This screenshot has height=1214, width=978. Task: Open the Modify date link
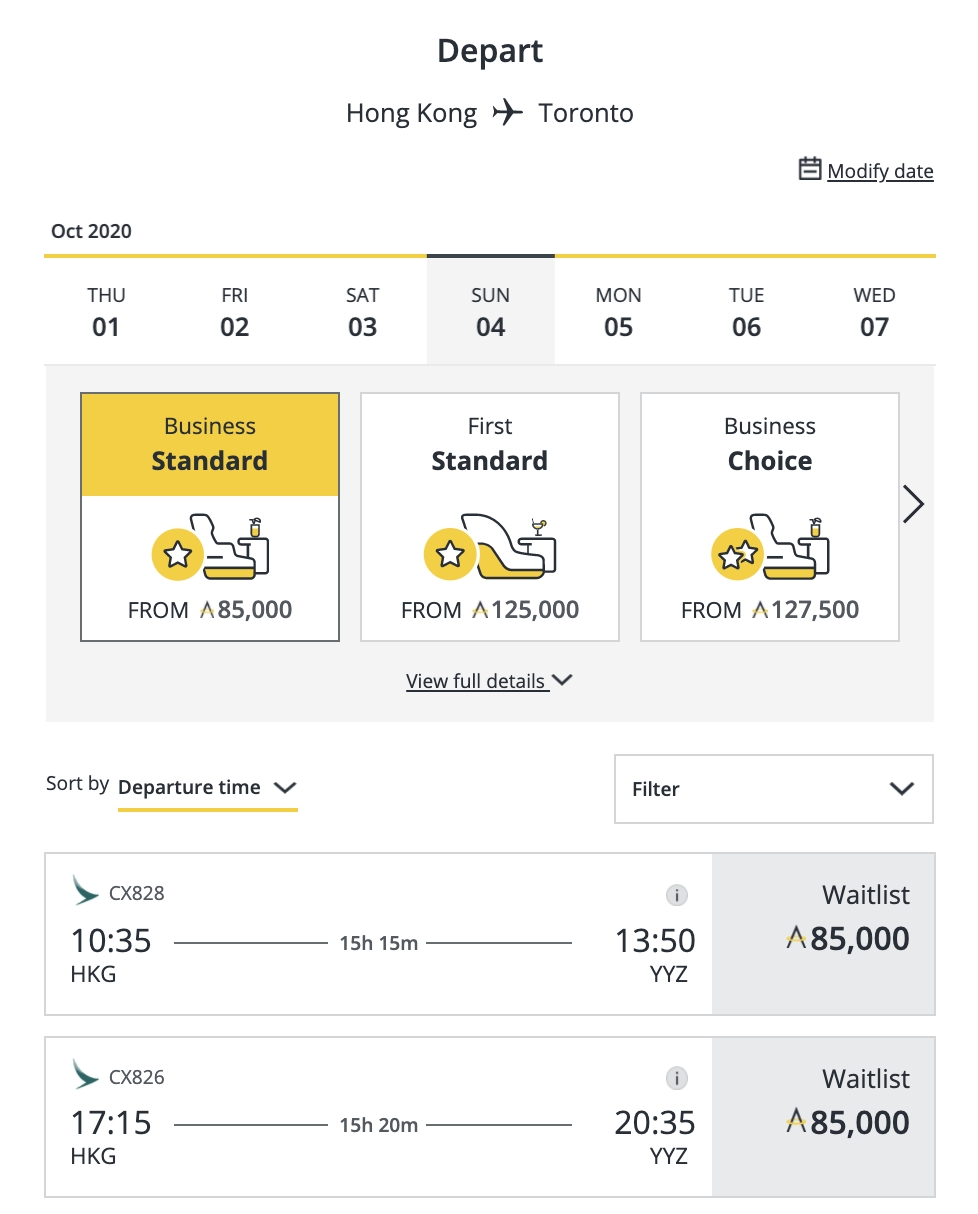click(880, 171)
